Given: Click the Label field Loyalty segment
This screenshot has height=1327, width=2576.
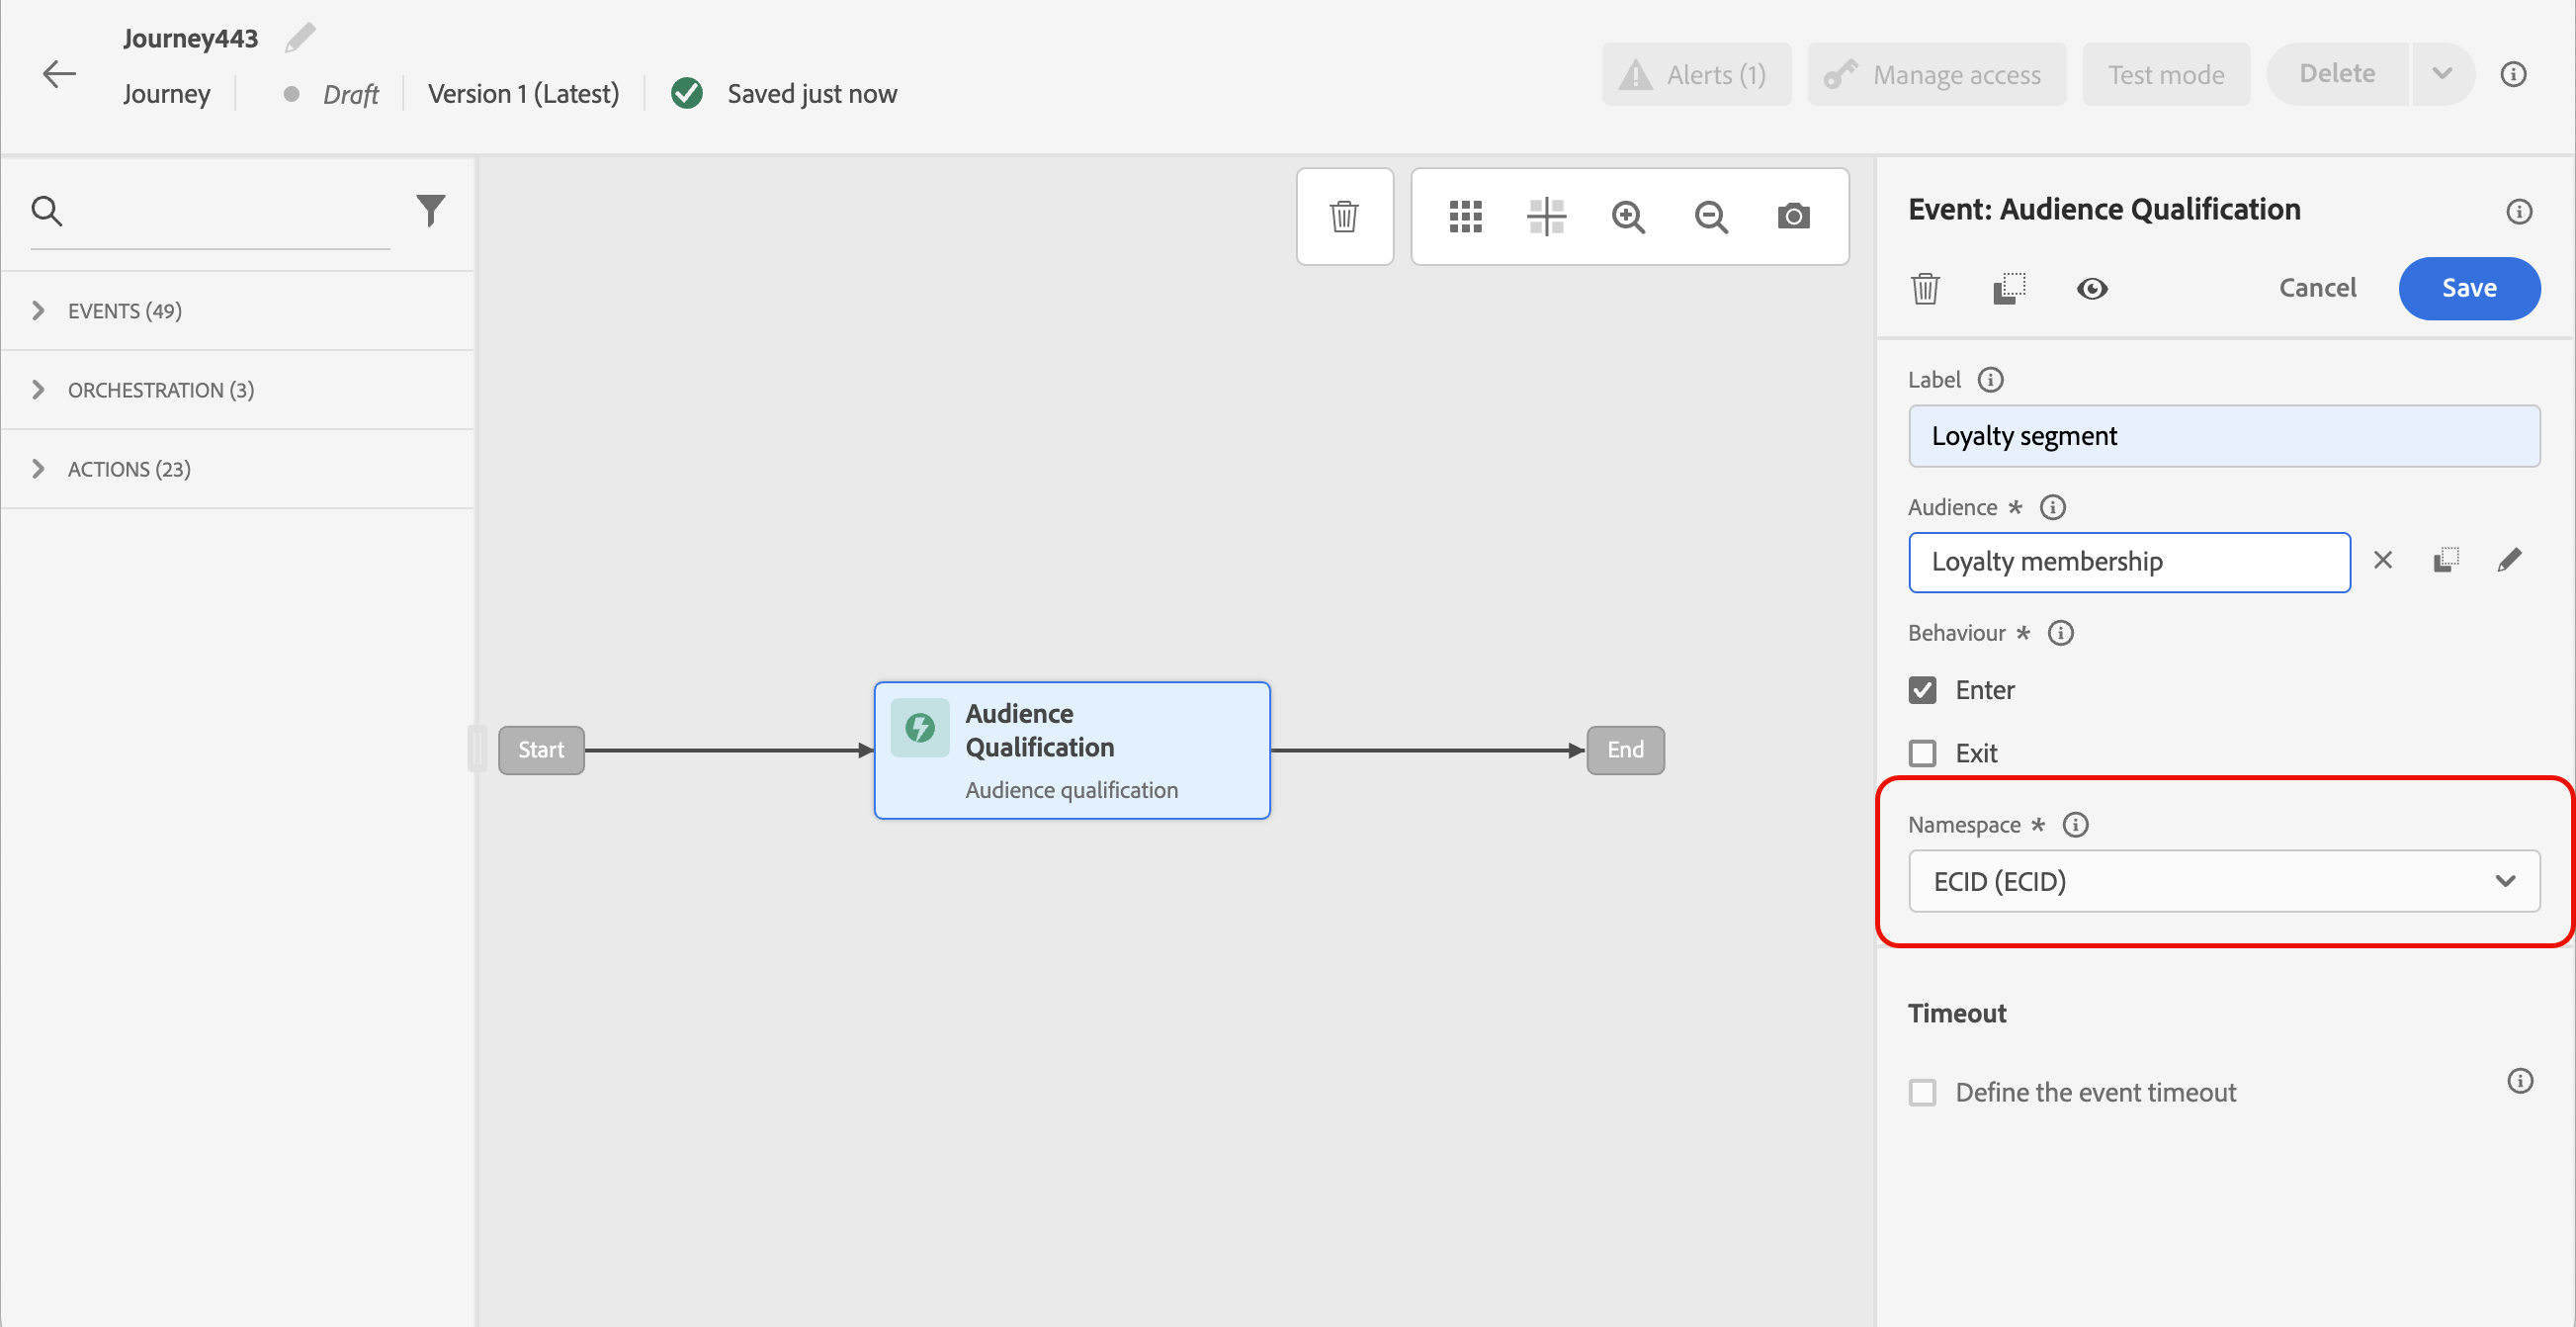Looking at the screenshot, I should (2223, 436).
